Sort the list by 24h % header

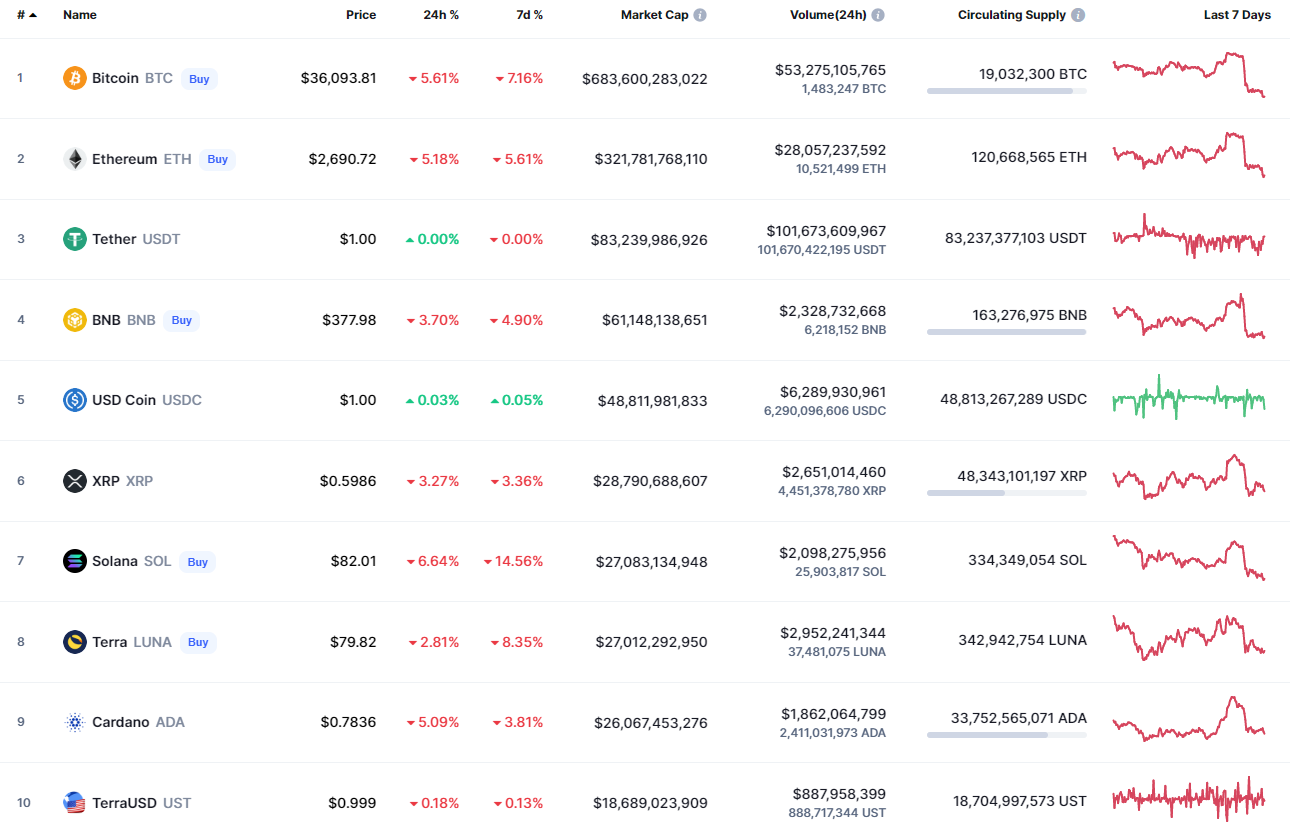pyautogui.click(x=441, y=15)
